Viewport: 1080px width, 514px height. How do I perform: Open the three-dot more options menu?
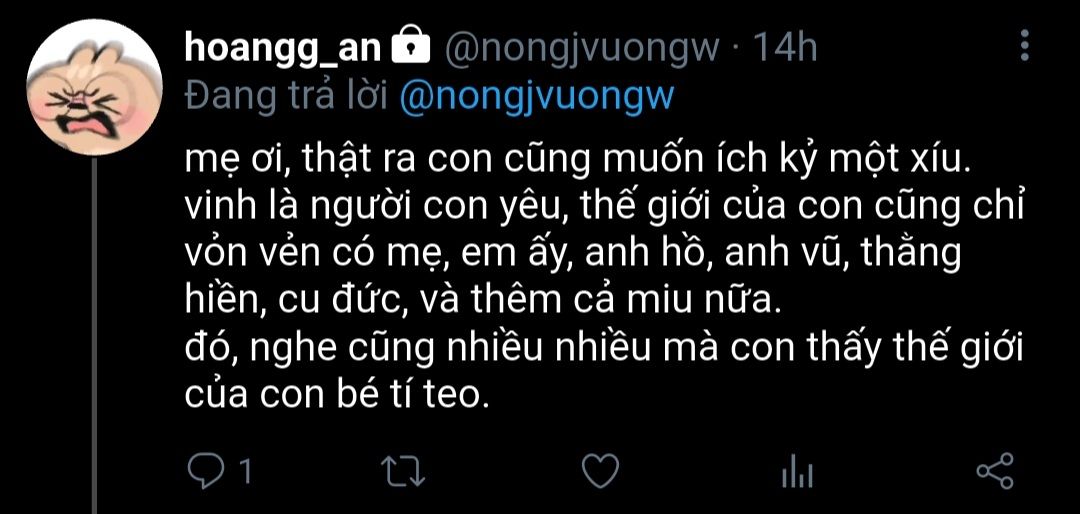[1025, 47]
